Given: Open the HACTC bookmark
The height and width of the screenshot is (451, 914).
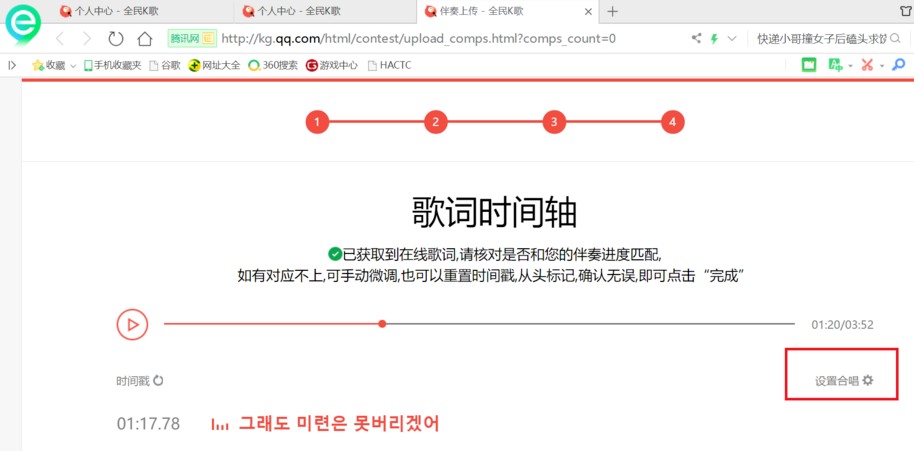Looking at the screenshot, I should click(x=389, y=65).
